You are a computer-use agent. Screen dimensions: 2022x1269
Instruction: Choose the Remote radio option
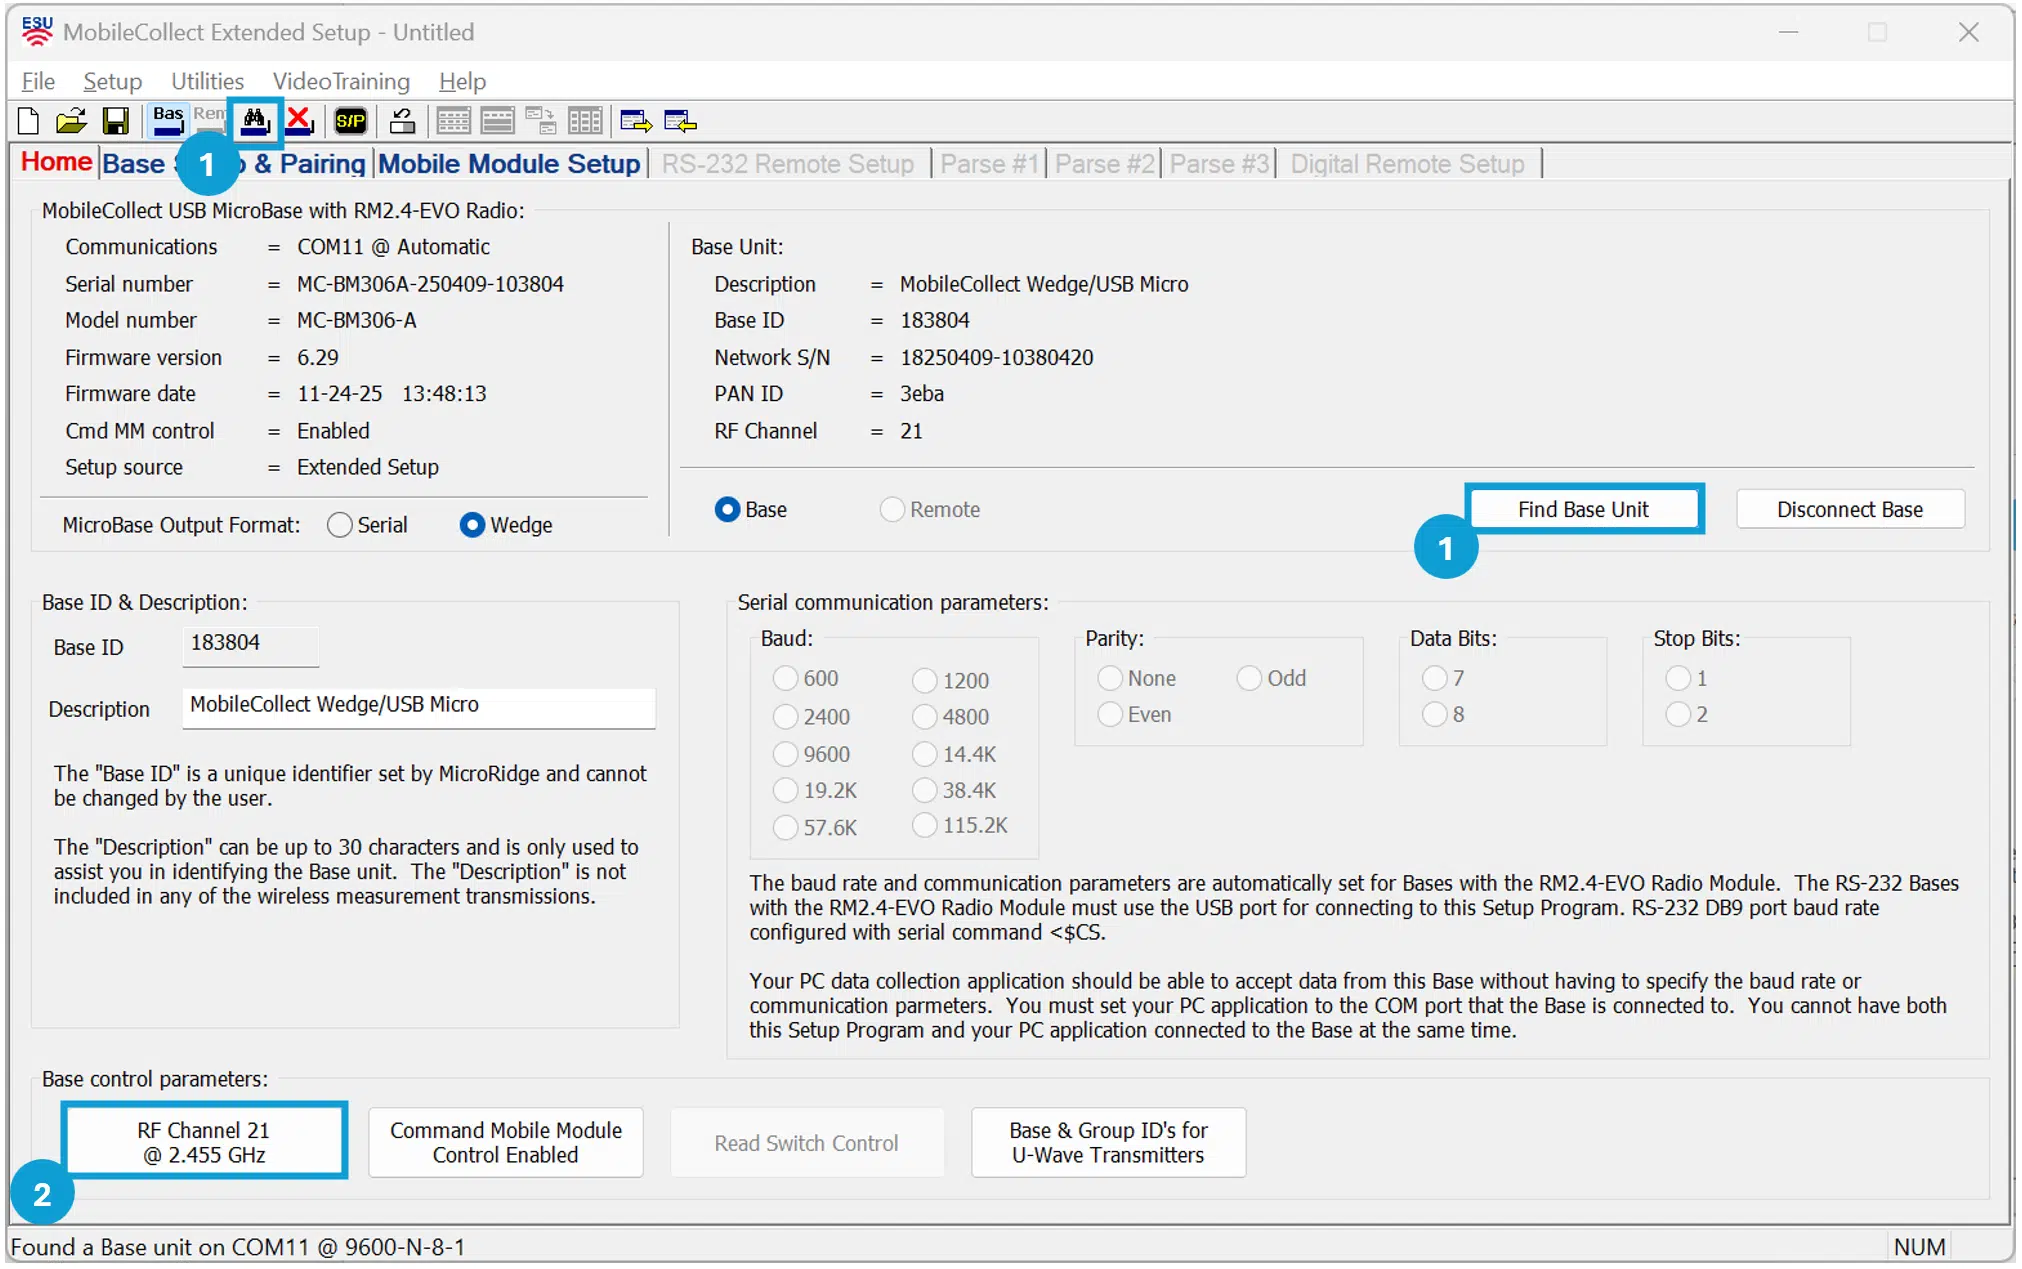(x=892, y=510)
